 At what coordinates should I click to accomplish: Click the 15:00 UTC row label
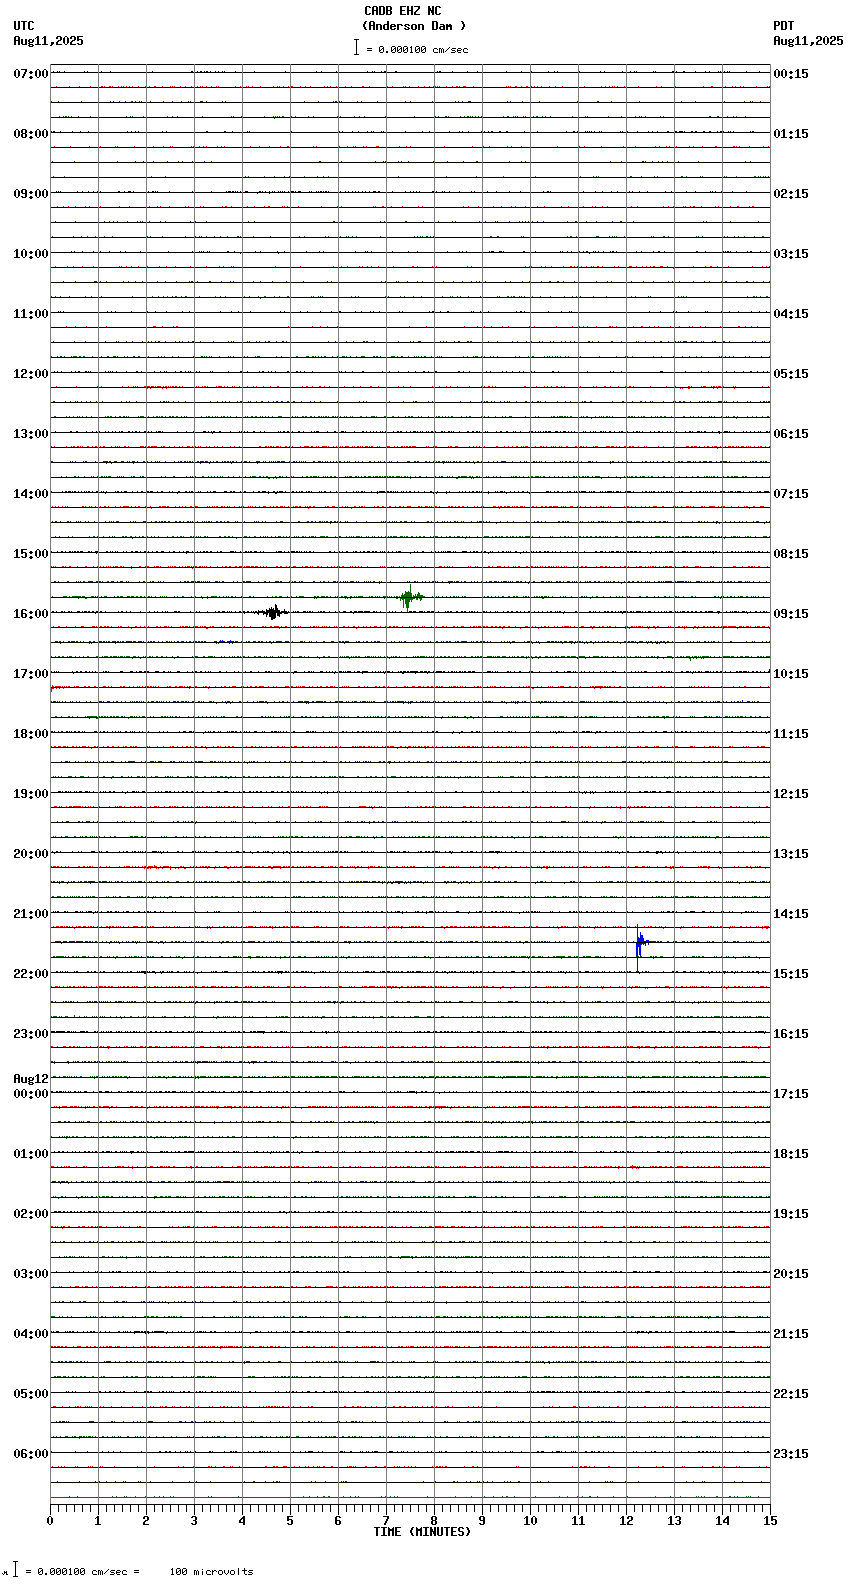click(x=31, y=554)
